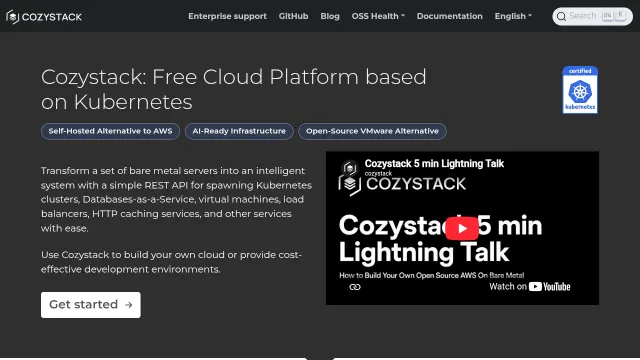Click the main heading Cozystack: Free Cloud Platform
The width and height of the screenshot is (640, 360).
(233, 89)
